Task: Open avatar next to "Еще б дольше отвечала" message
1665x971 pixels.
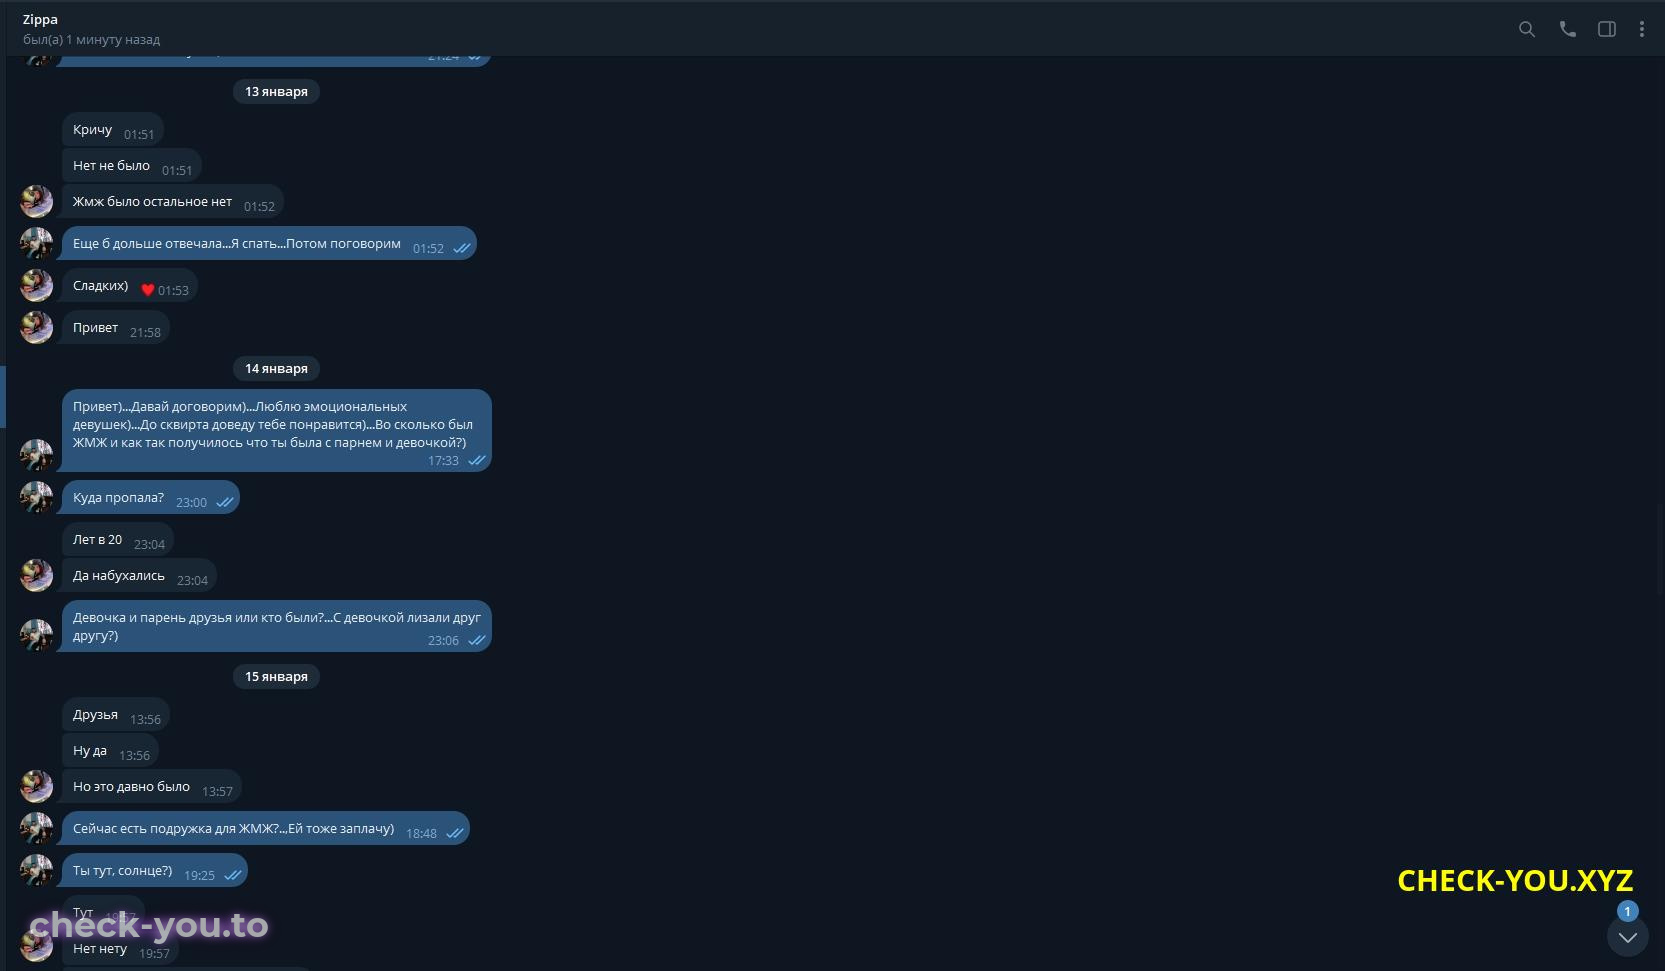Action: [x=37, y=243]
